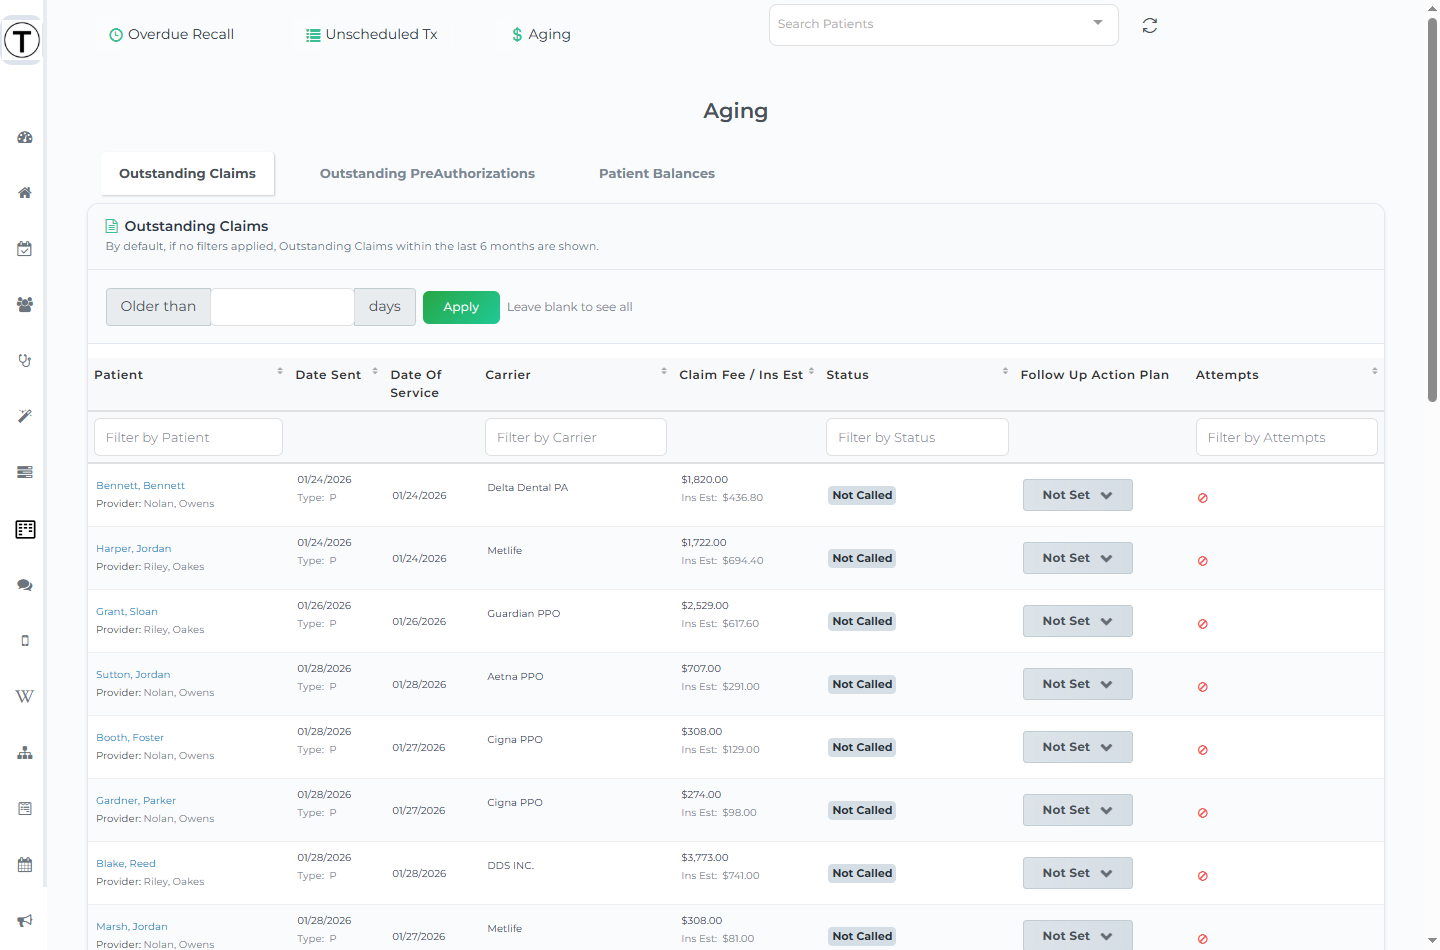Image resolution: width=1440 pixels, height=950 pixels.
Task: Open the Aging menu item
Action: (541, 34)
